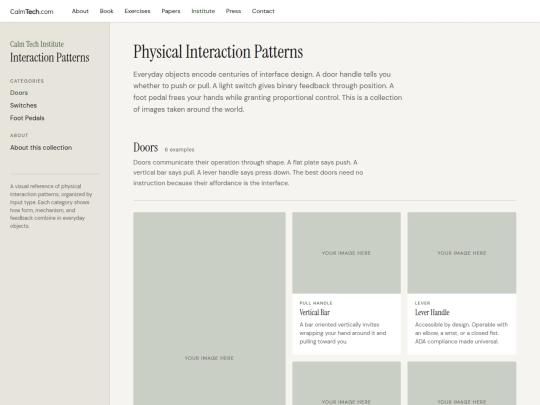Click the LEVER label above Lever Handle

(x=423, y=303)
